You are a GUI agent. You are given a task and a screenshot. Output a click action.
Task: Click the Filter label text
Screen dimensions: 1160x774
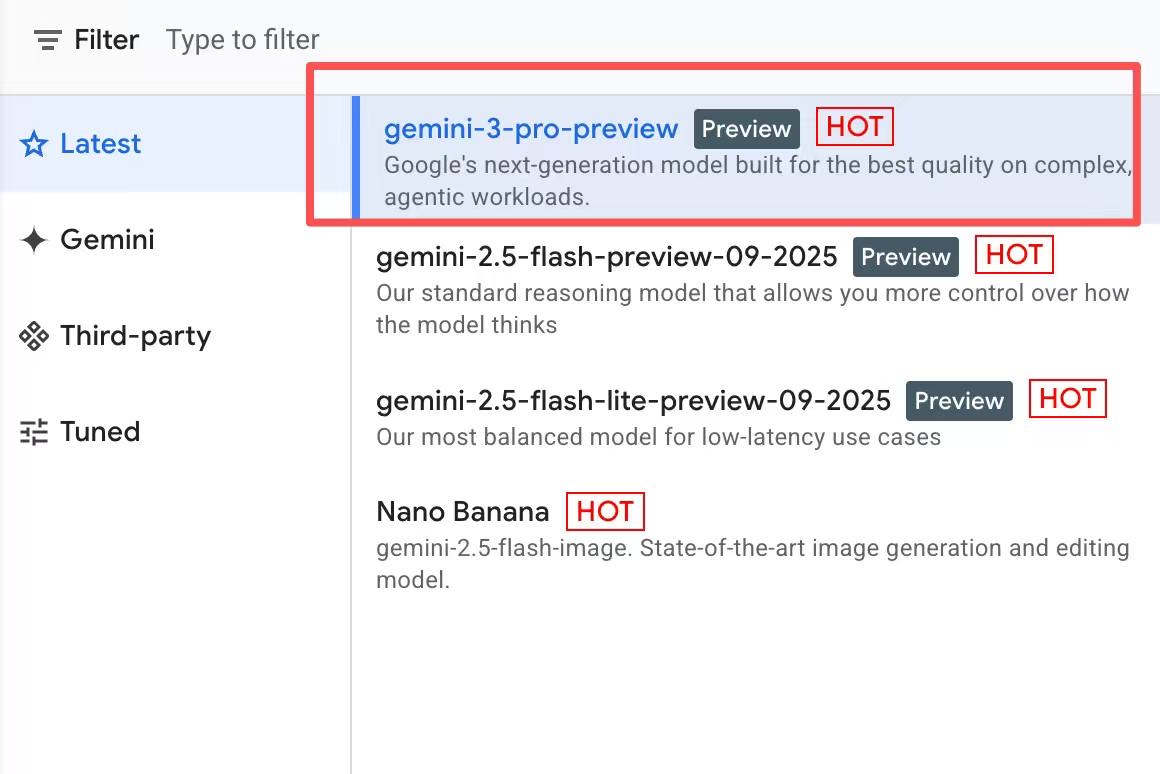pyautogui.click(x=107, y=40)
